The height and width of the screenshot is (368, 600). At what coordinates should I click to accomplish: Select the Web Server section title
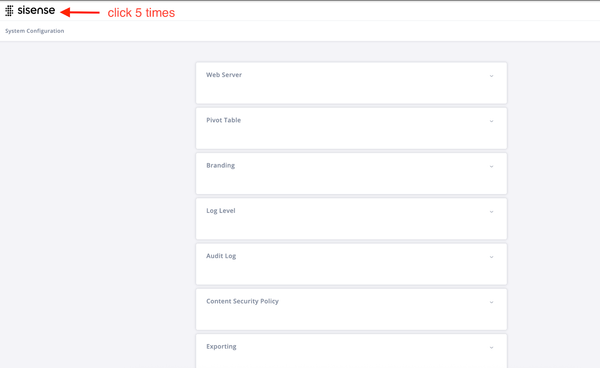tap(224, 75)
